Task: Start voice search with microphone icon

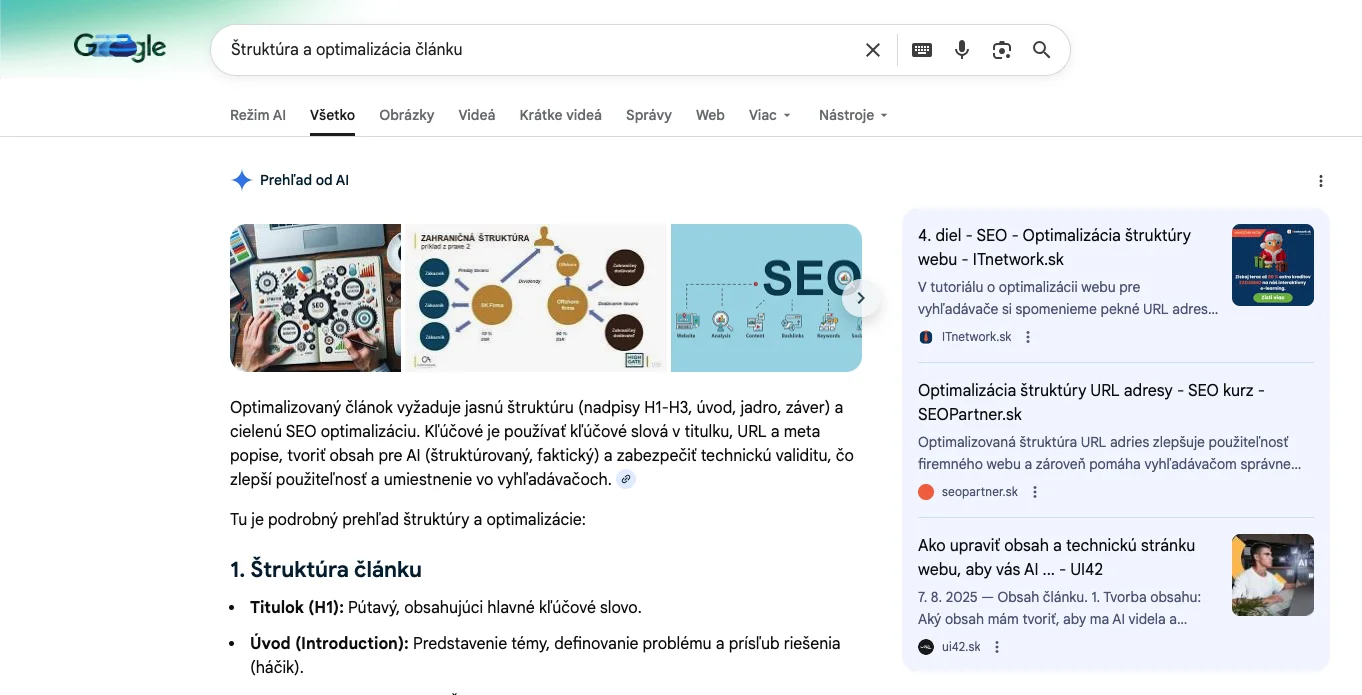Action: 962,50
